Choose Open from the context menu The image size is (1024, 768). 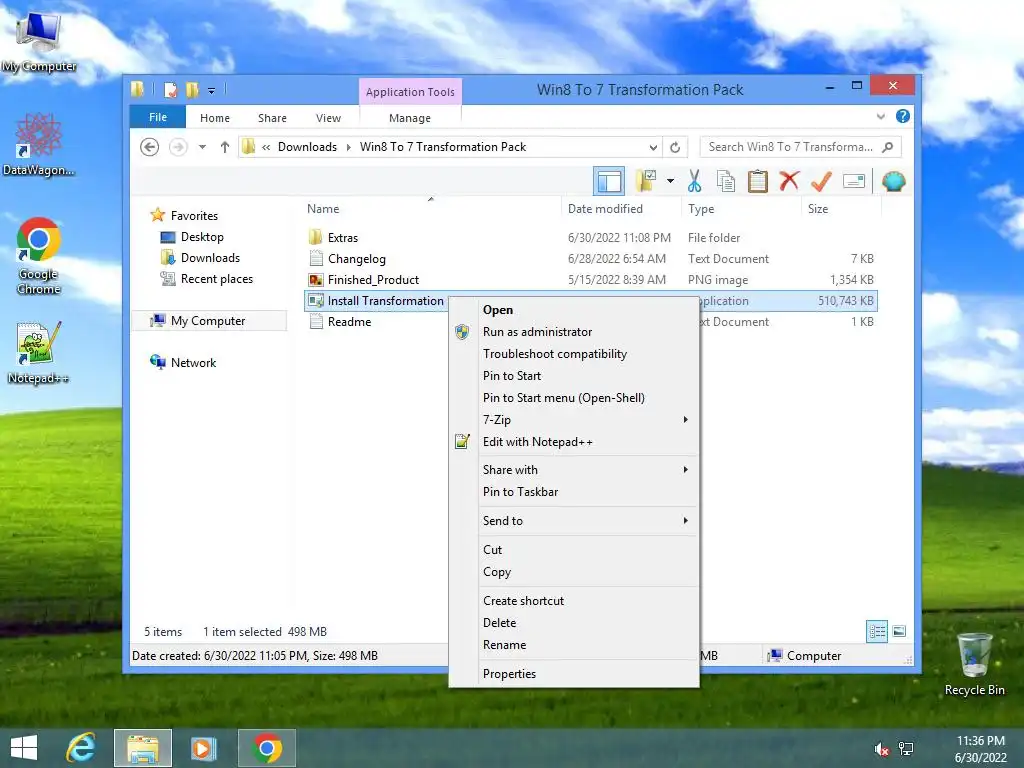[x=574, y=310]
